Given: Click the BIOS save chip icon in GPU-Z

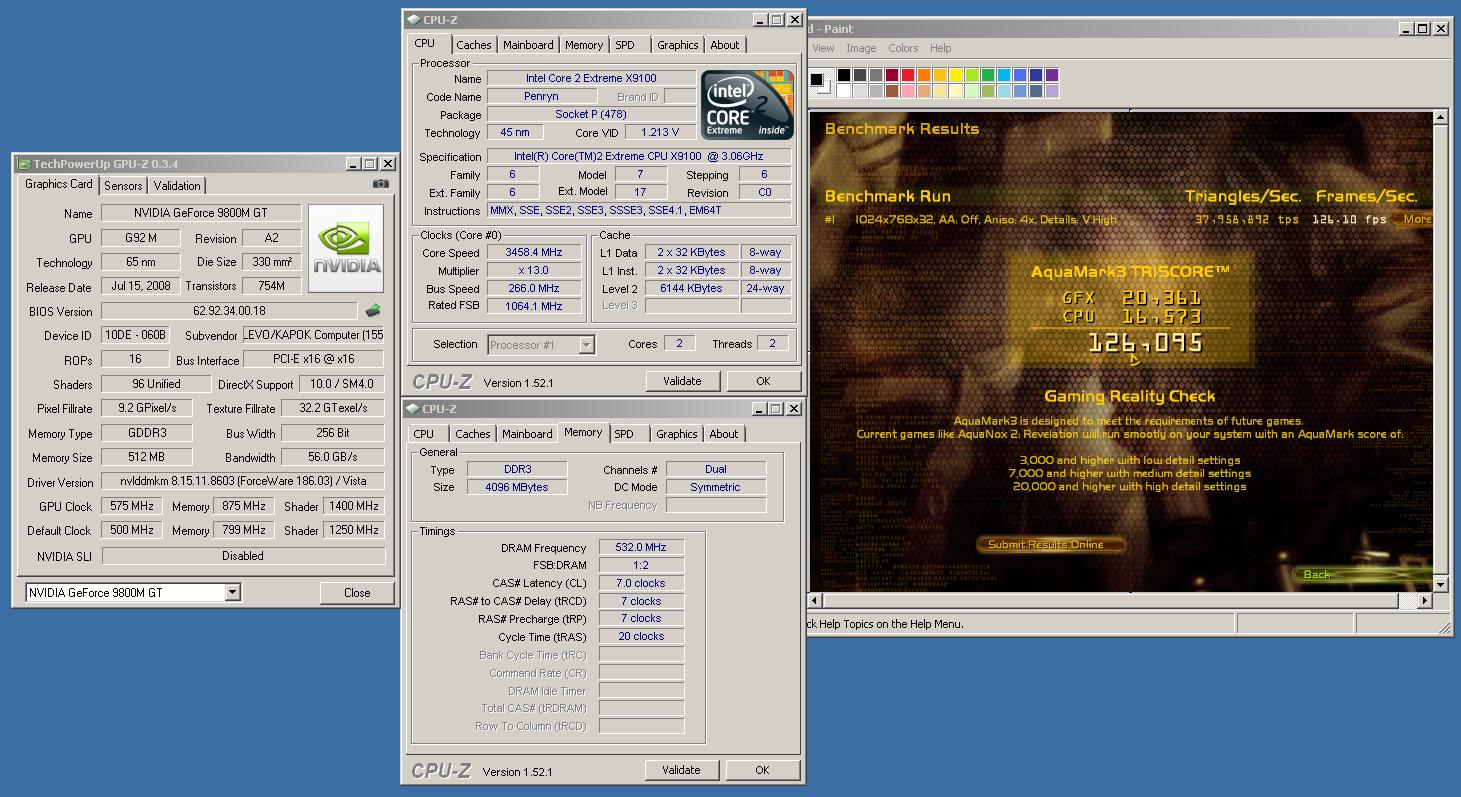Looking at the screenshot, I should (x=373, y=311).
